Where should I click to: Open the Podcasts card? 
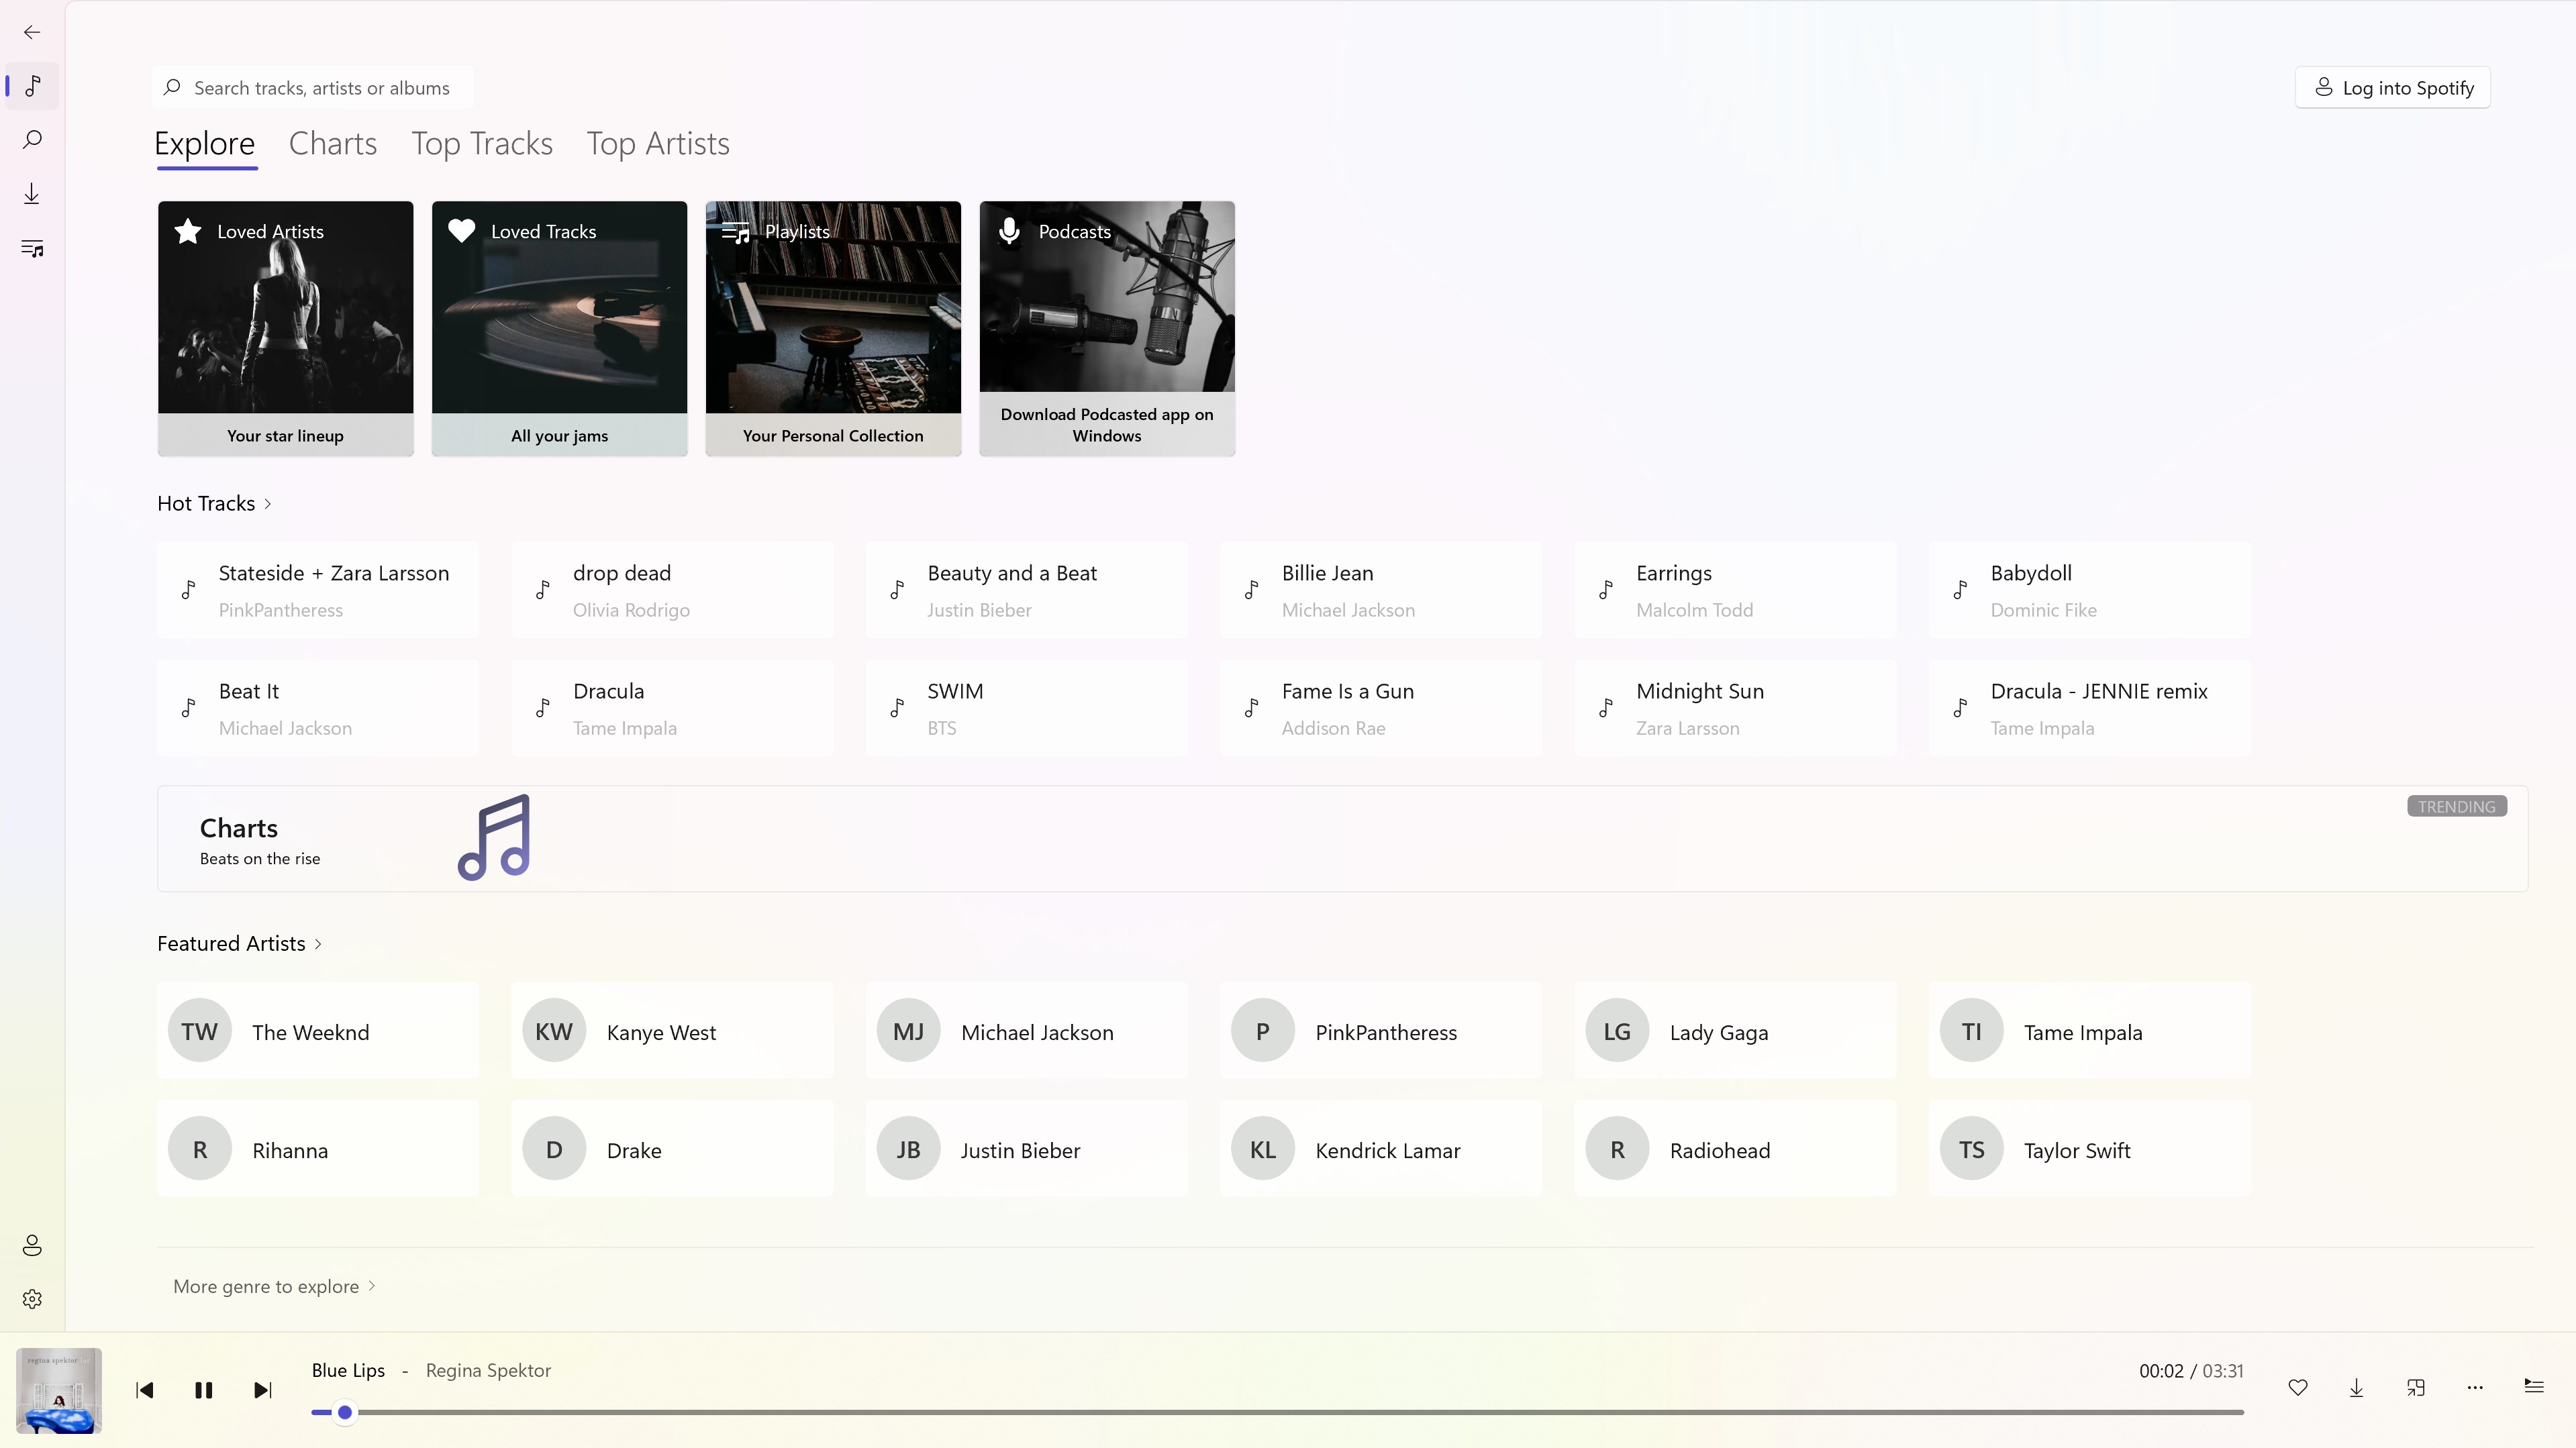point(1108,329)
